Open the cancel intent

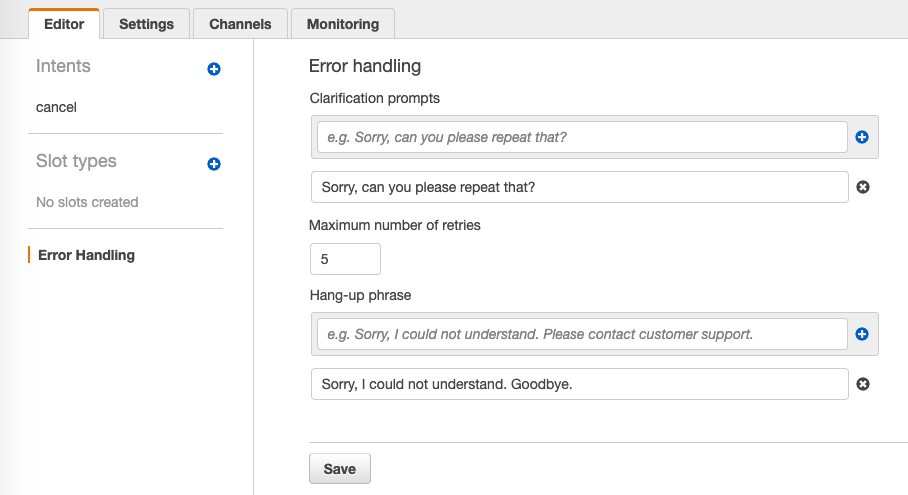click(56, 107)
